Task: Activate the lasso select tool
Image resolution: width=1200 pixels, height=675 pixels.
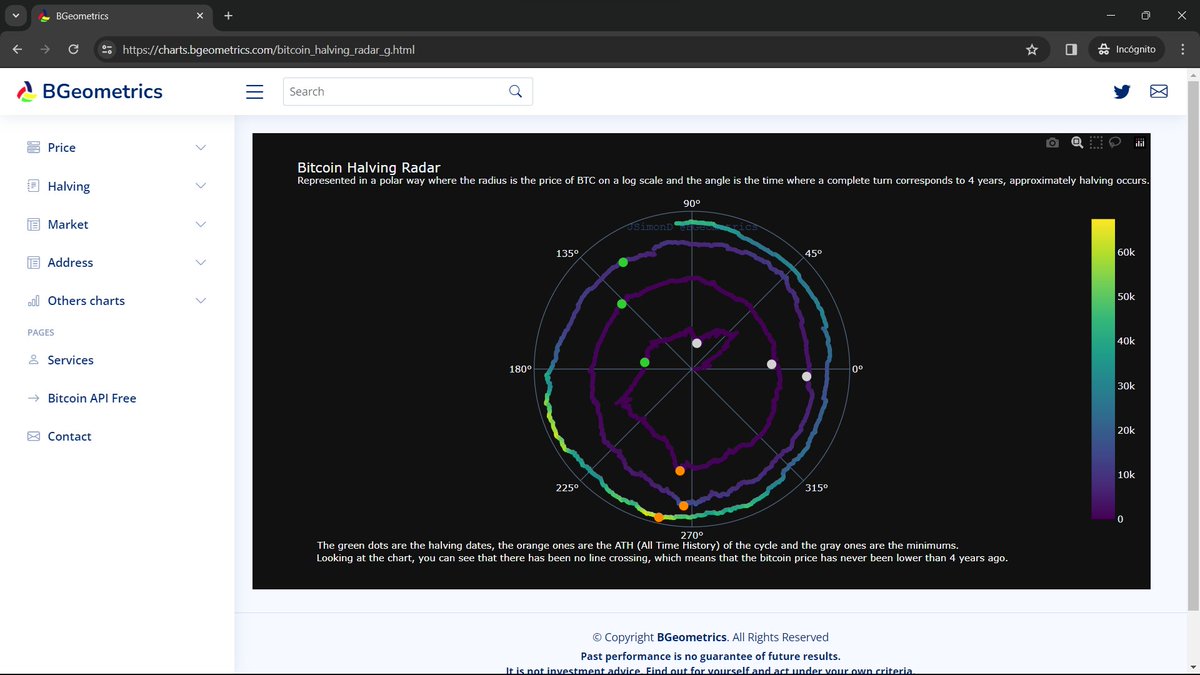Action: click(1115, 142)
